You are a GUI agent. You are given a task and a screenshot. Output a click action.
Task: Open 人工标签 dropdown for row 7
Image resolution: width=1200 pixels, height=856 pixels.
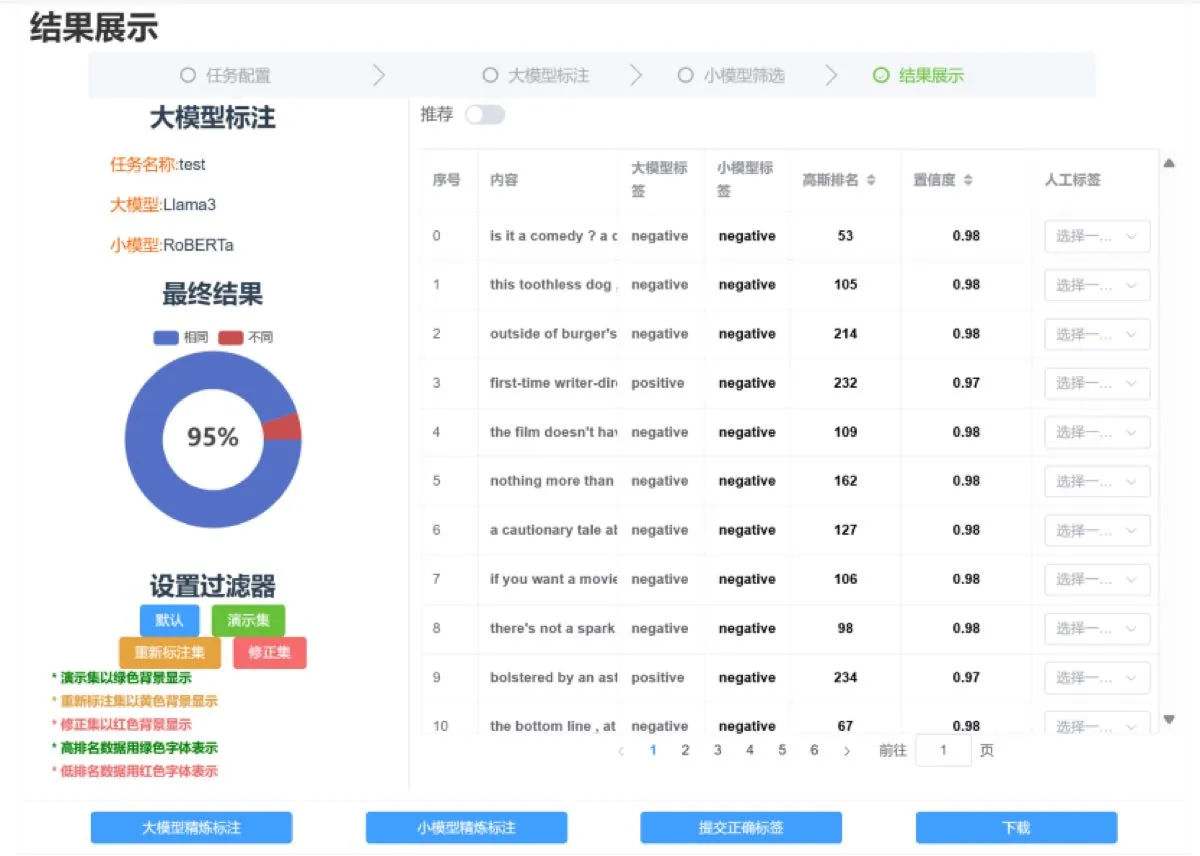1097,579
